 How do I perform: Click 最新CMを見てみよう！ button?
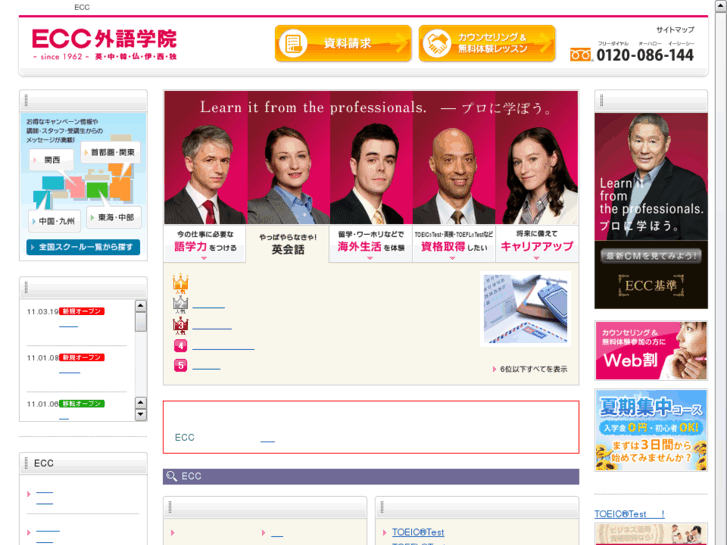click(651, 256)
